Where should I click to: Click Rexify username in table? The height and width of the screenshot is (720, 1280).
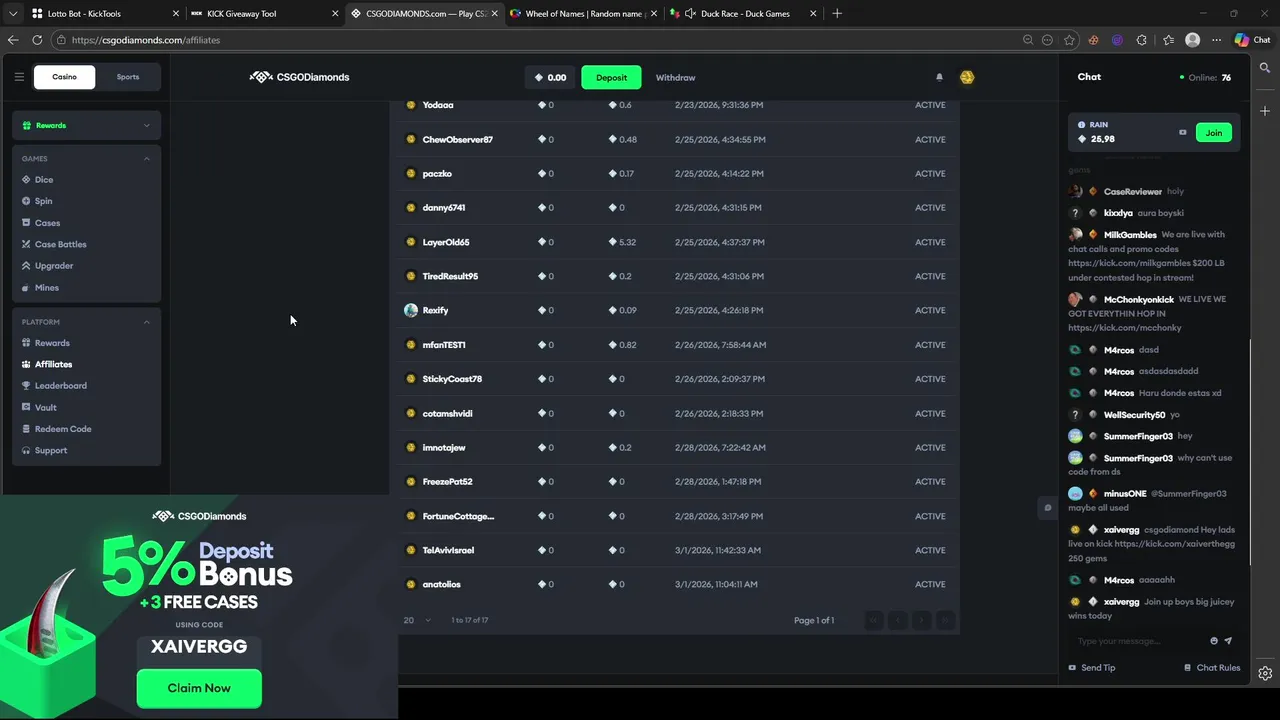click(435, 310)
